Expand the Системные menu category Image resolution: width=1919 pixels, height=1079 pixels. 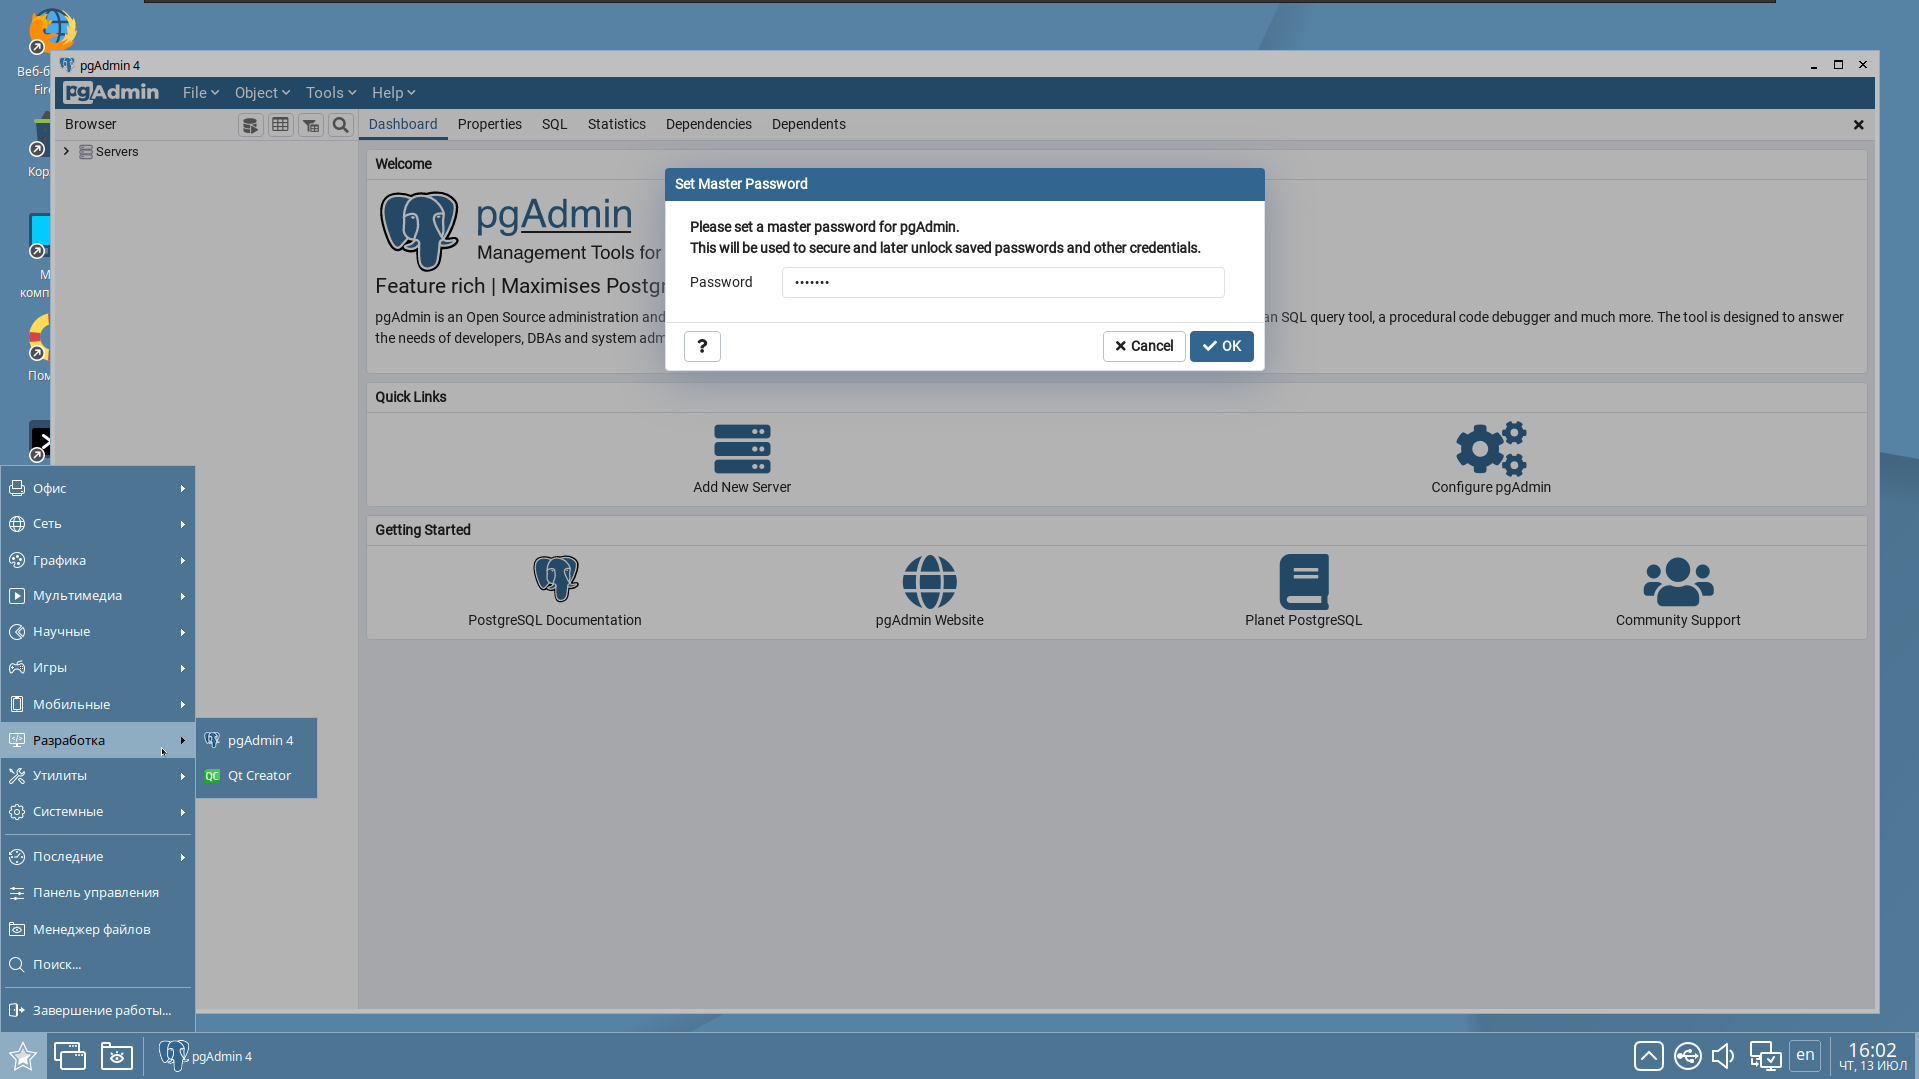click(x=98, y=812)
